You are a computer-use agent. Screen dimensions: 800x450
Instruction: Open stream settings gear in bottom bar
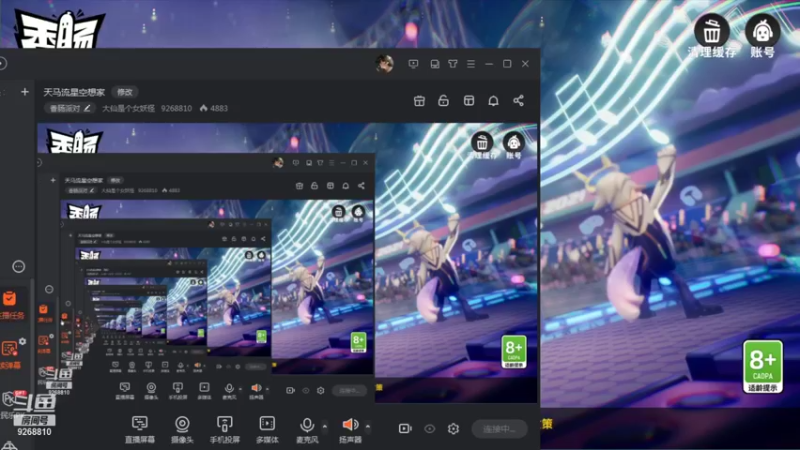click(453, 429)
